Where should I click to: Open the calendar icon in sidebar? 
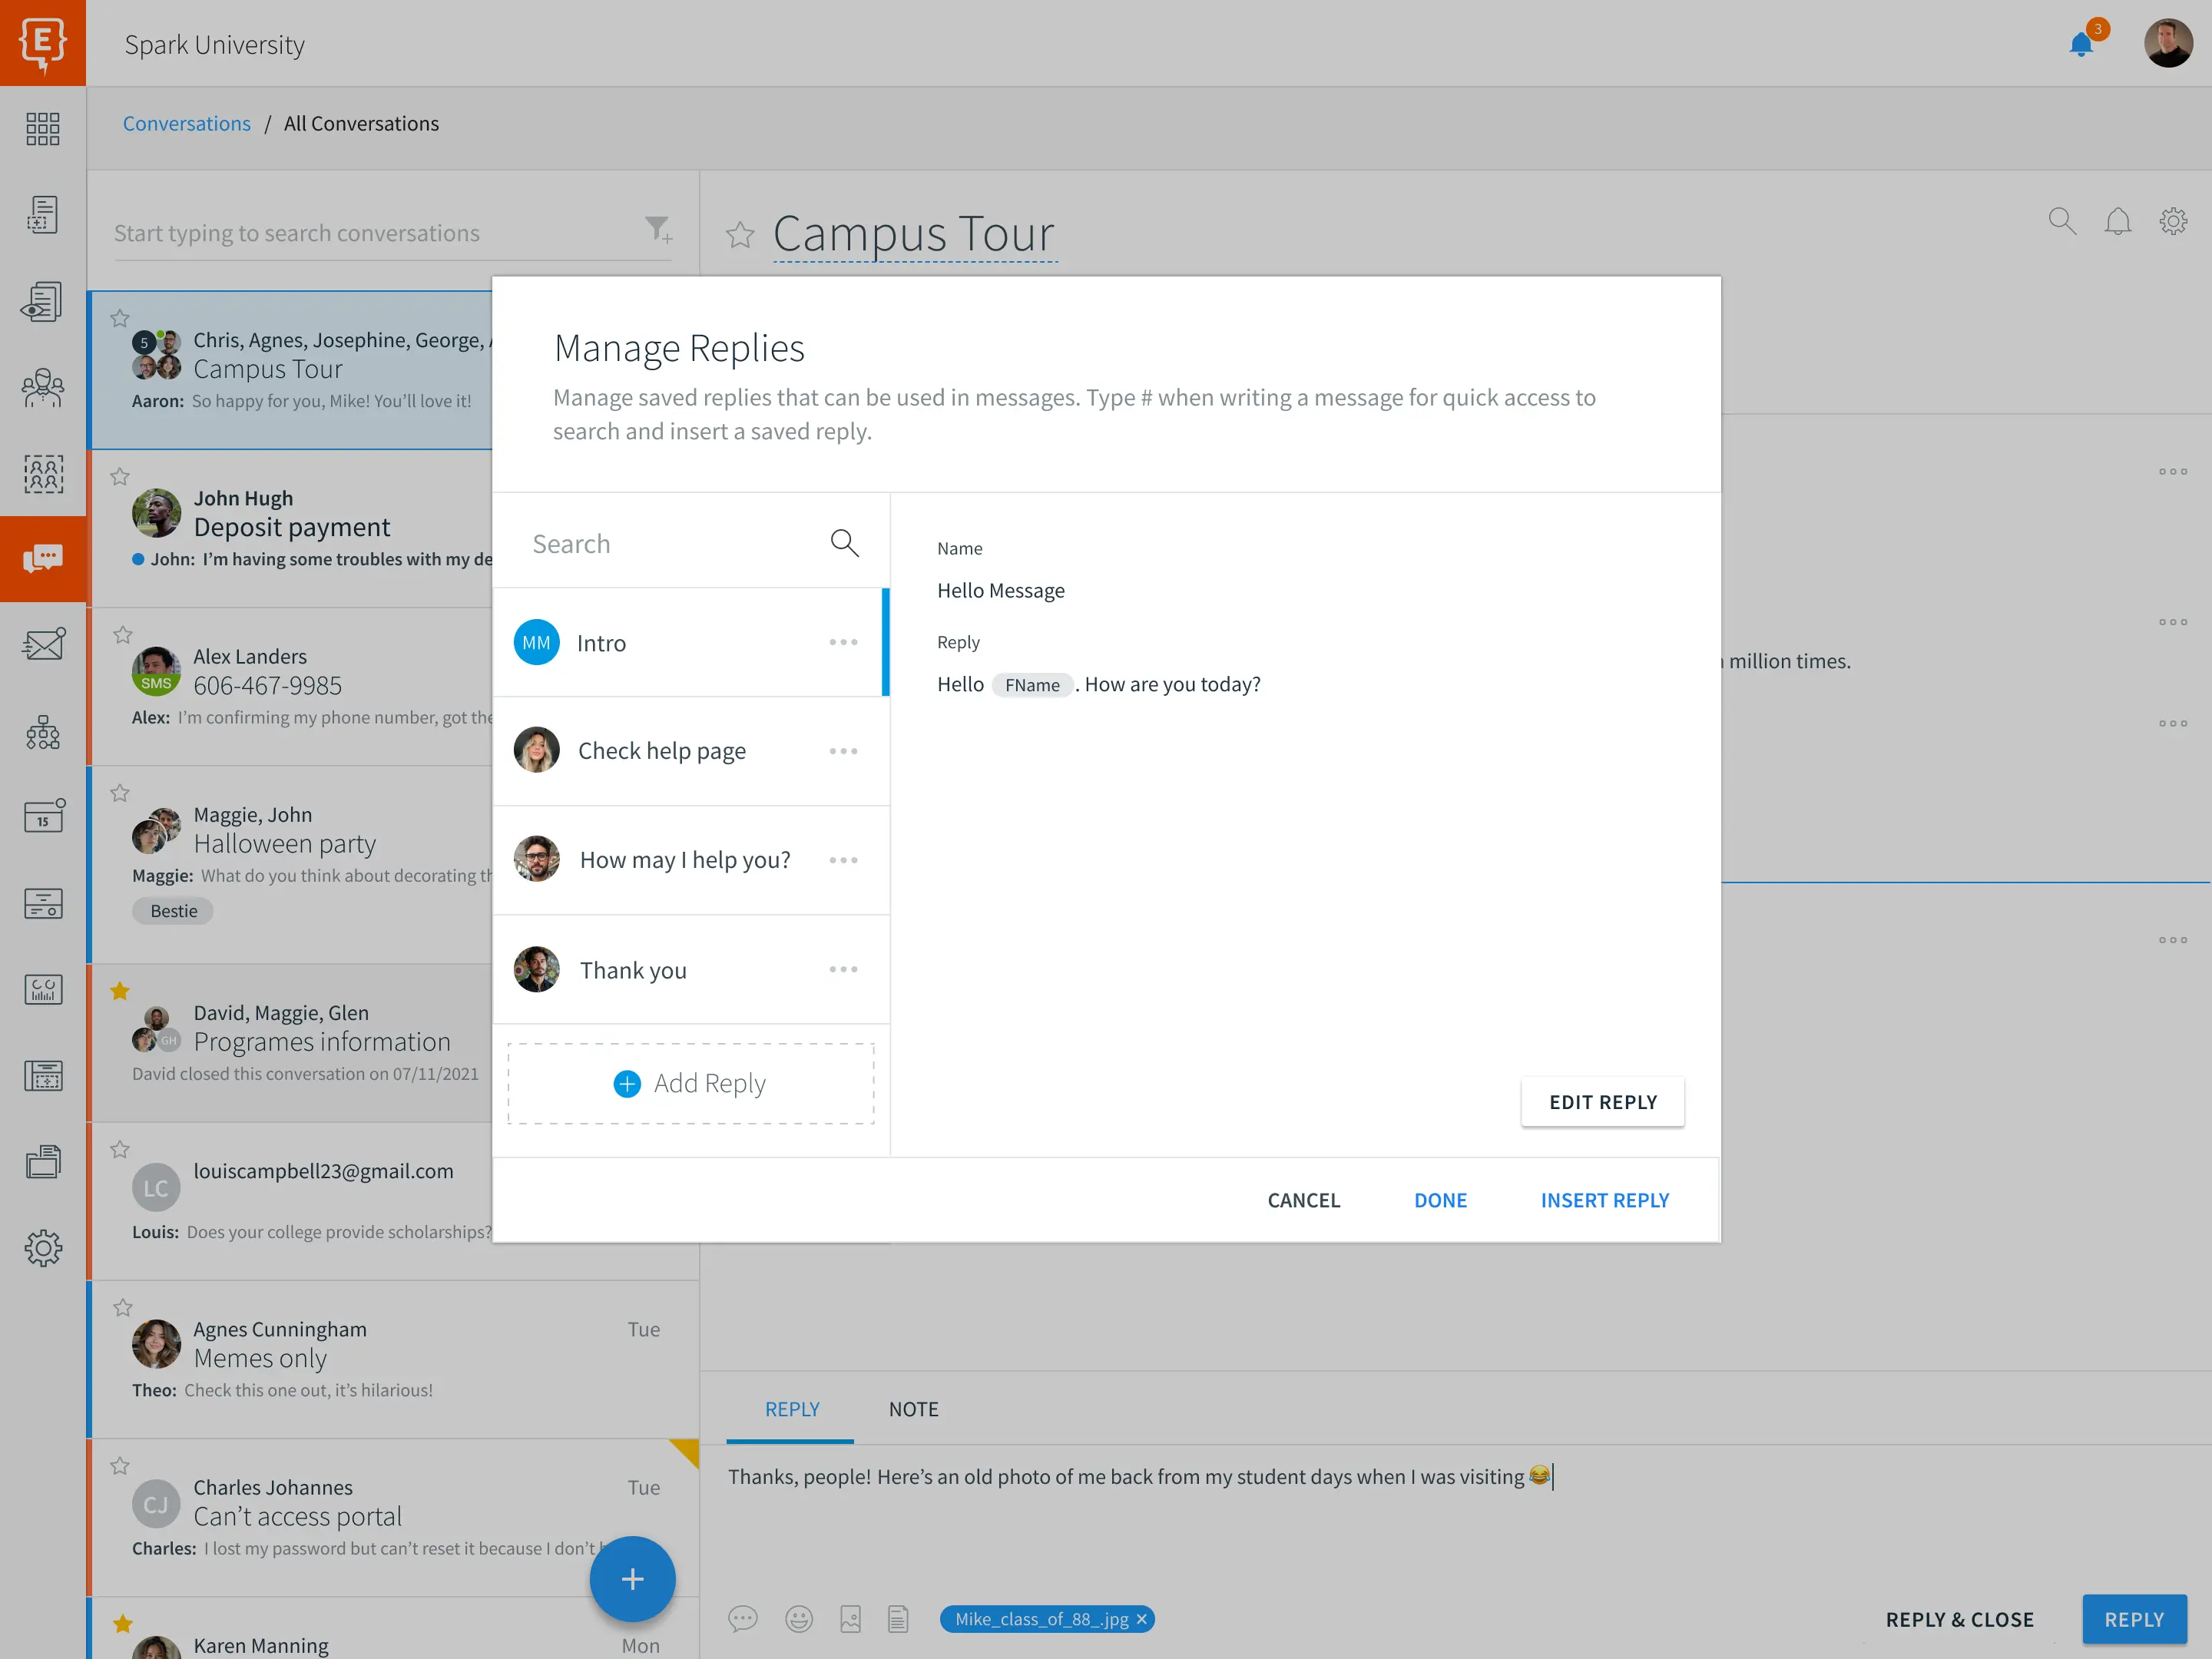click(x=43, y=817)
